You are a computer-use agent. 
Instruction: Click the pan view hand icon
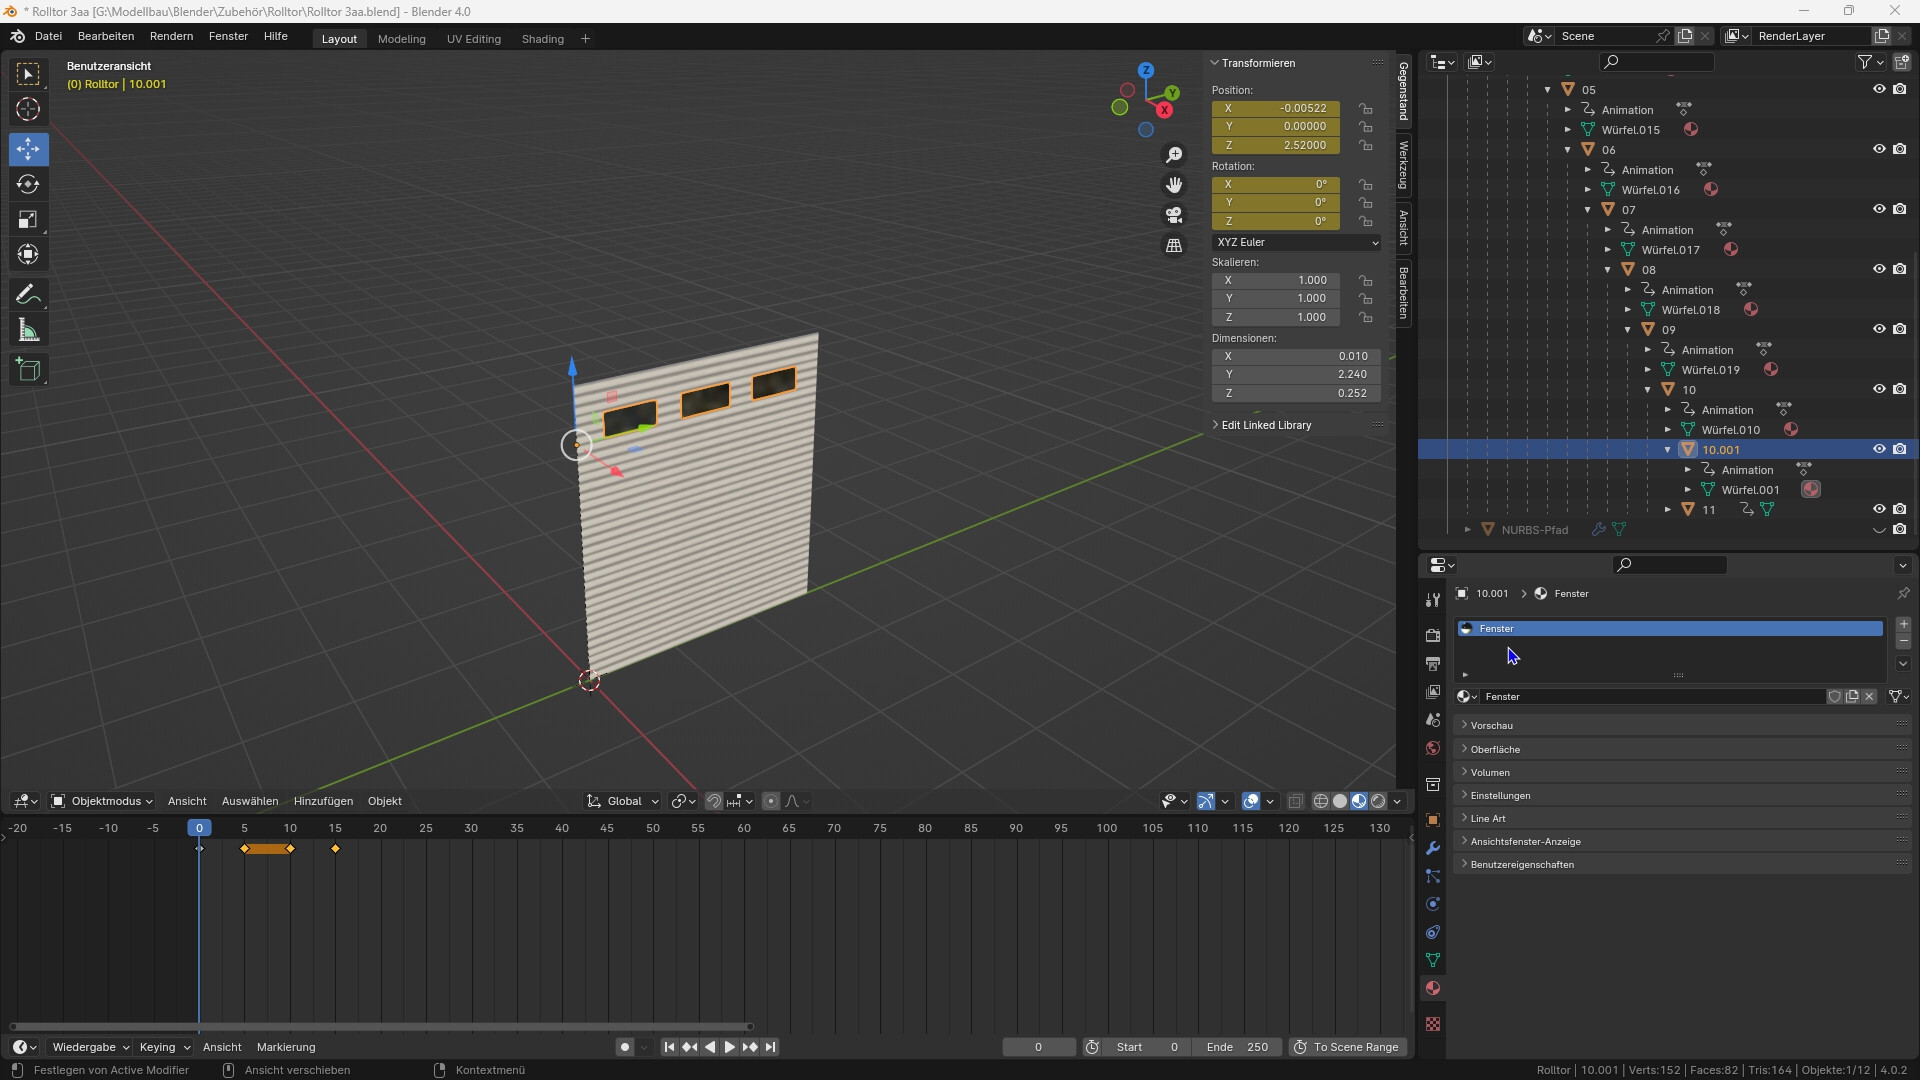[x=1174, y=185]
